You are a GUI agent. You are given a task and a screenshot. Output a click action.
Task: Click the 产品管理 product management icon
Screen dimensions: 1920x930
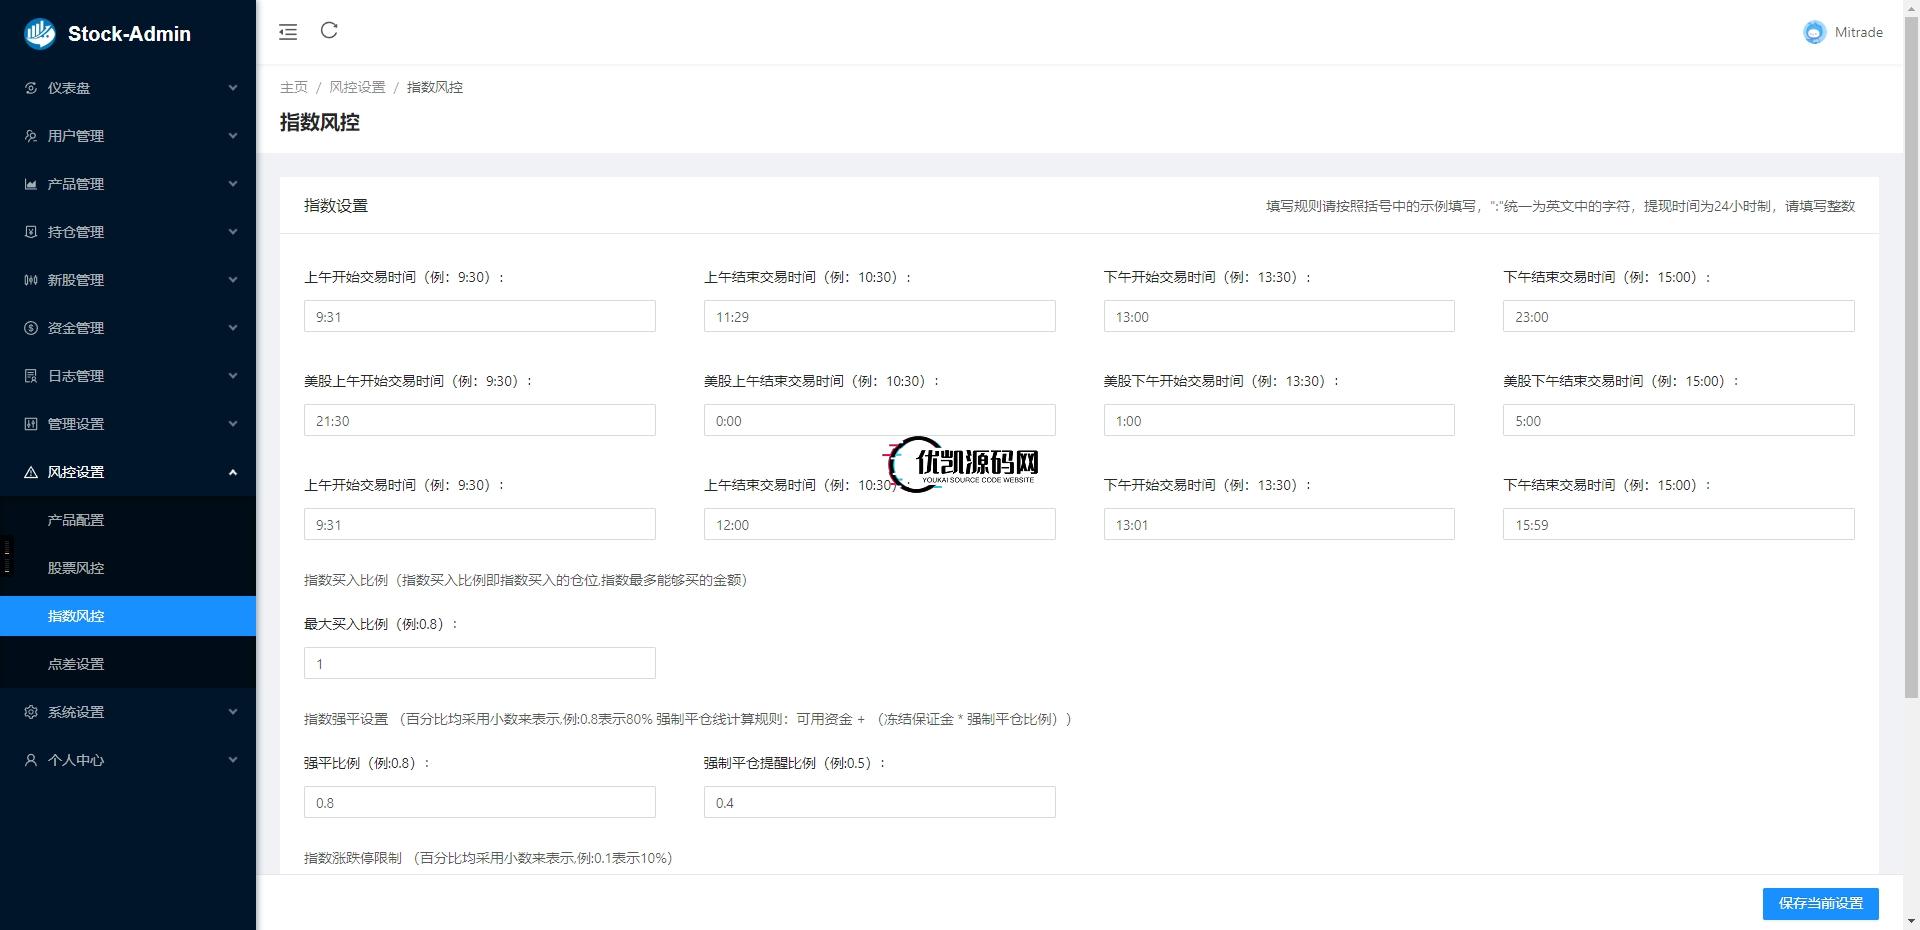click(x=30, y=184)
